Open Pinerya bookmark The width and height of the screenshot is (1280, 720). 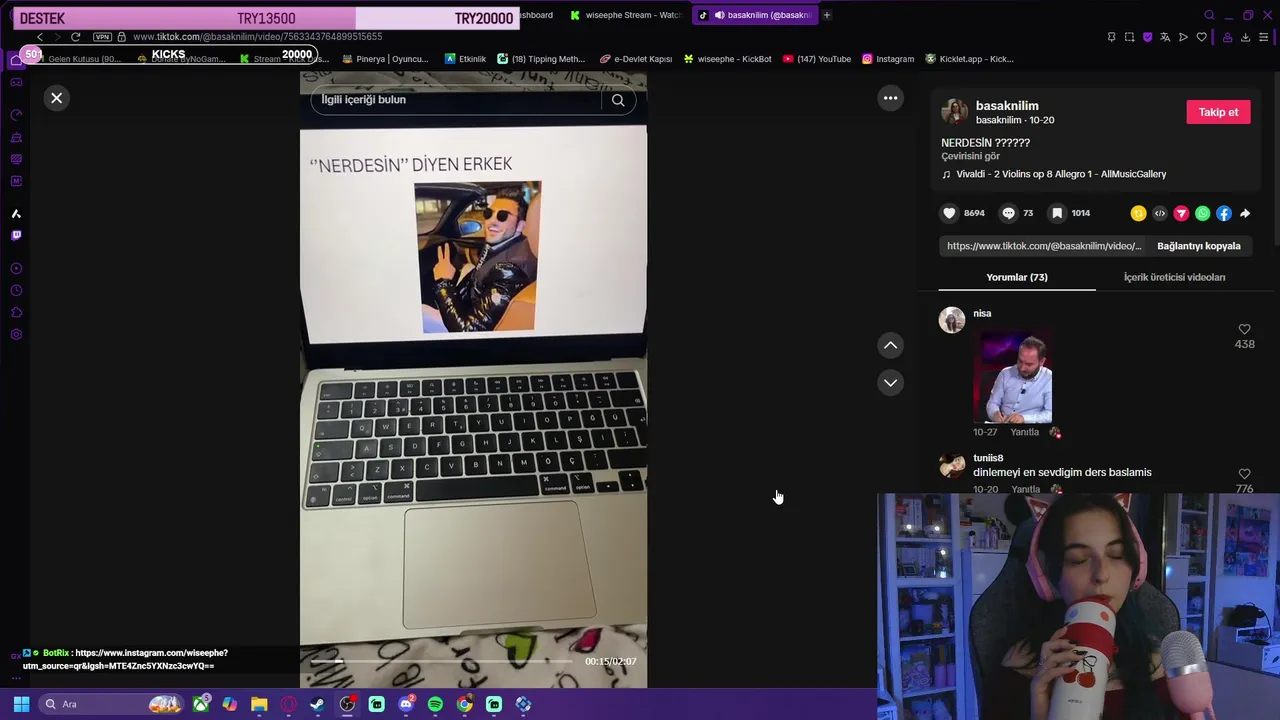385,59
